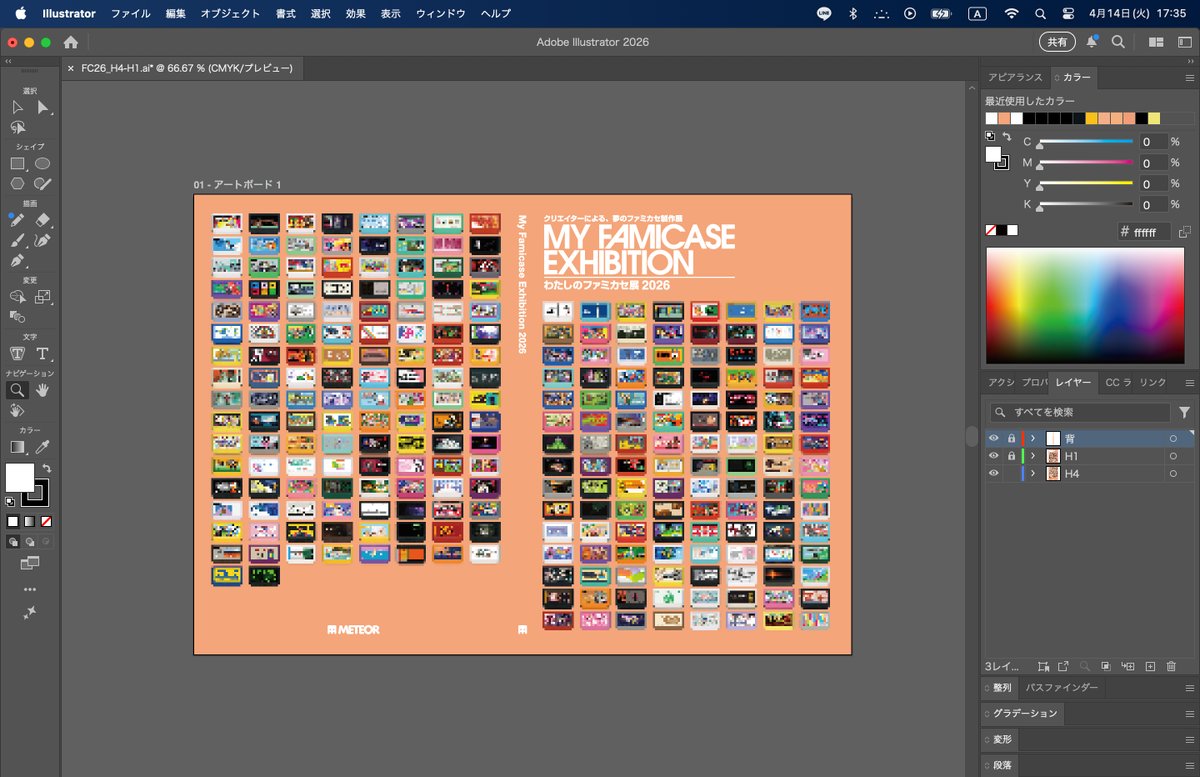The height and width of the screenshot is (777, 1200).
Task: Open the オブジェクト menu
Action: pos(230,14)
